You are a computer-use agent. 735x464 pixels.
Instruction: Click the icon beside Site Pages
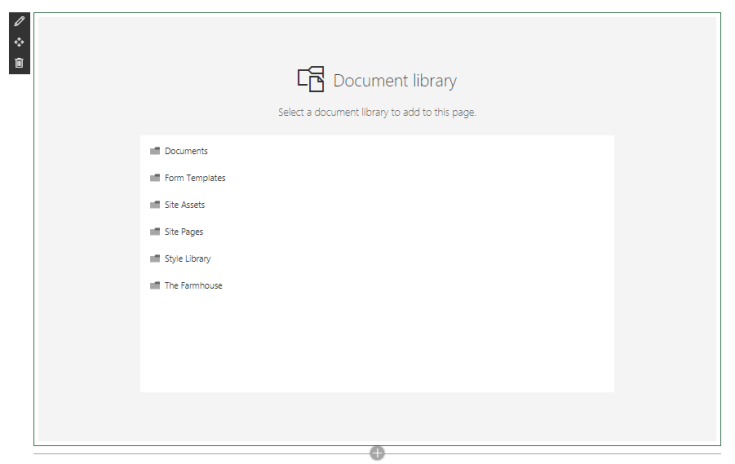pos(155,232)
